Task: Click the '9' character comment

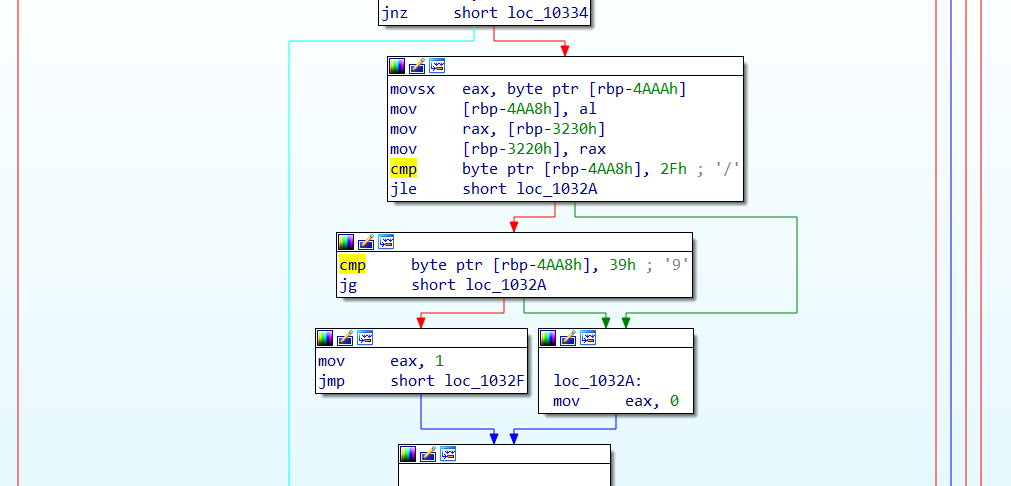Action: coord(675,265)
